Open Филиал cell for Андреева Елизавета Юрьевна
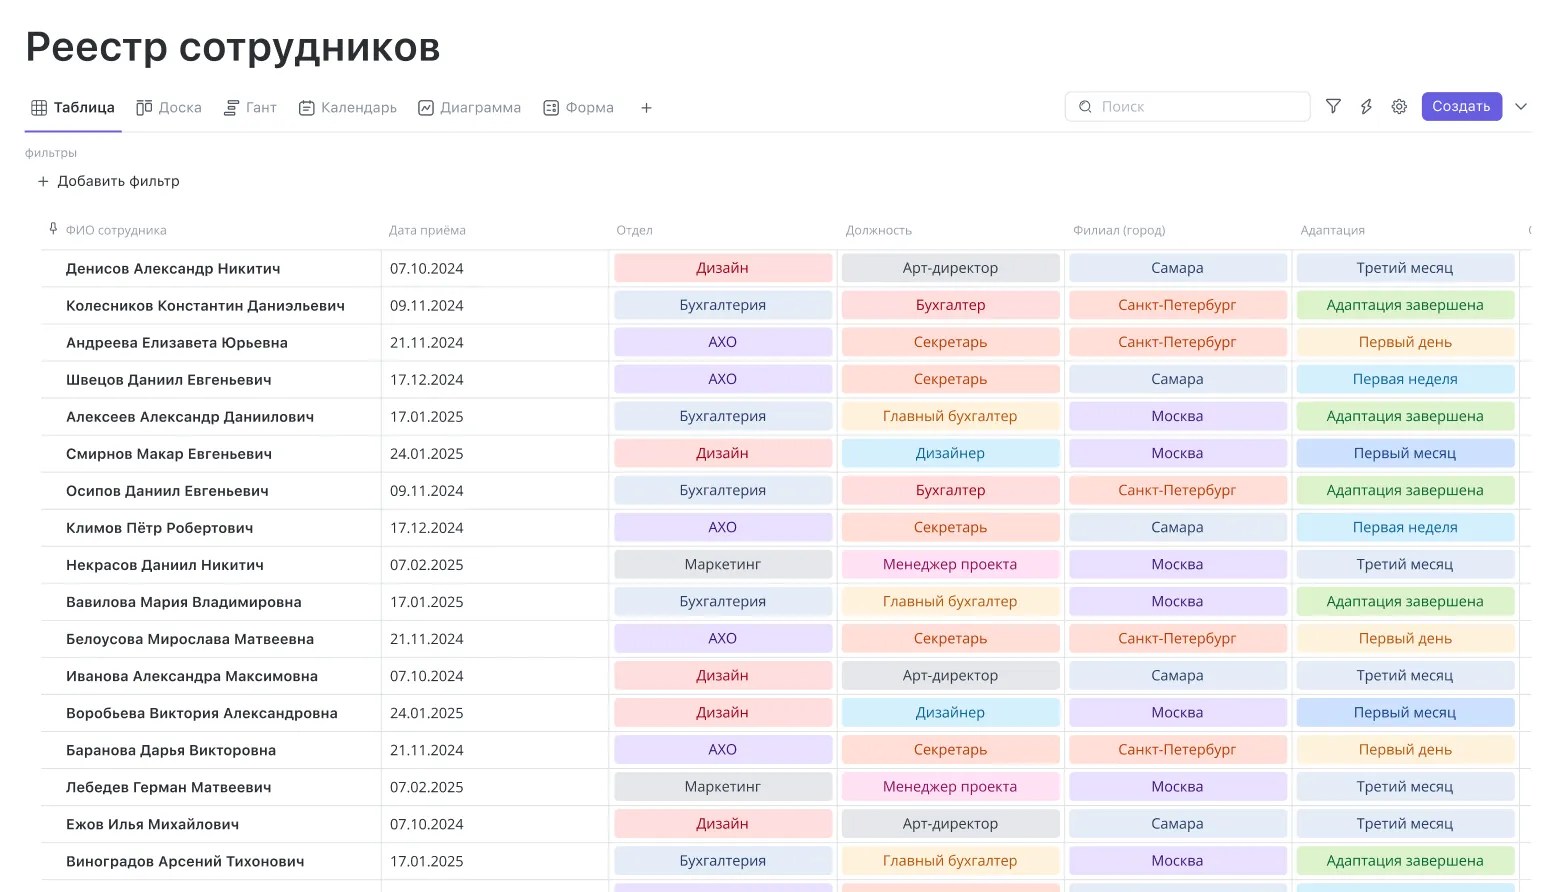 point(1176,342)
